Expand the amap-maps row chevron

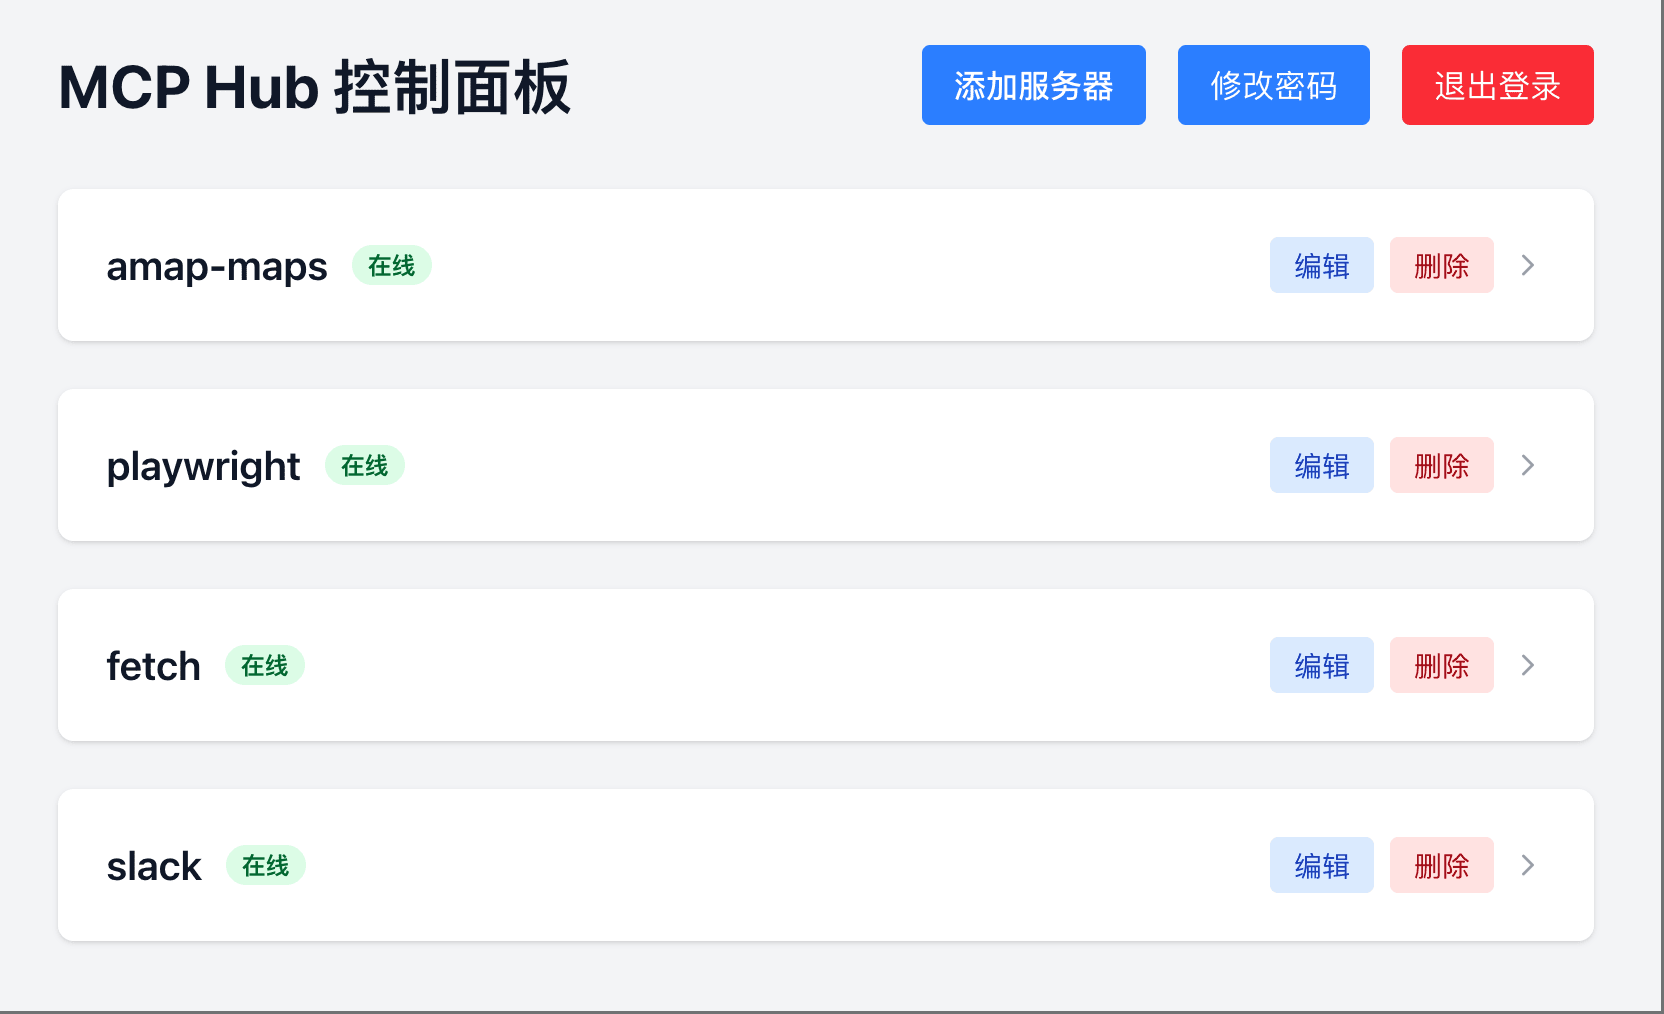coord(1527,265)
